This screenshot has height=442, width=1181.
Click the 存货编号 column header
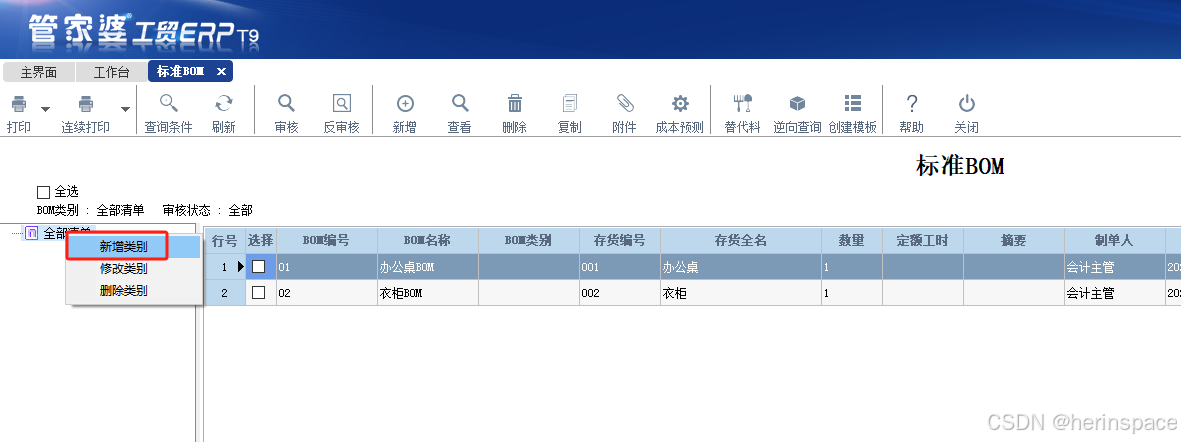tap(619, 241)
